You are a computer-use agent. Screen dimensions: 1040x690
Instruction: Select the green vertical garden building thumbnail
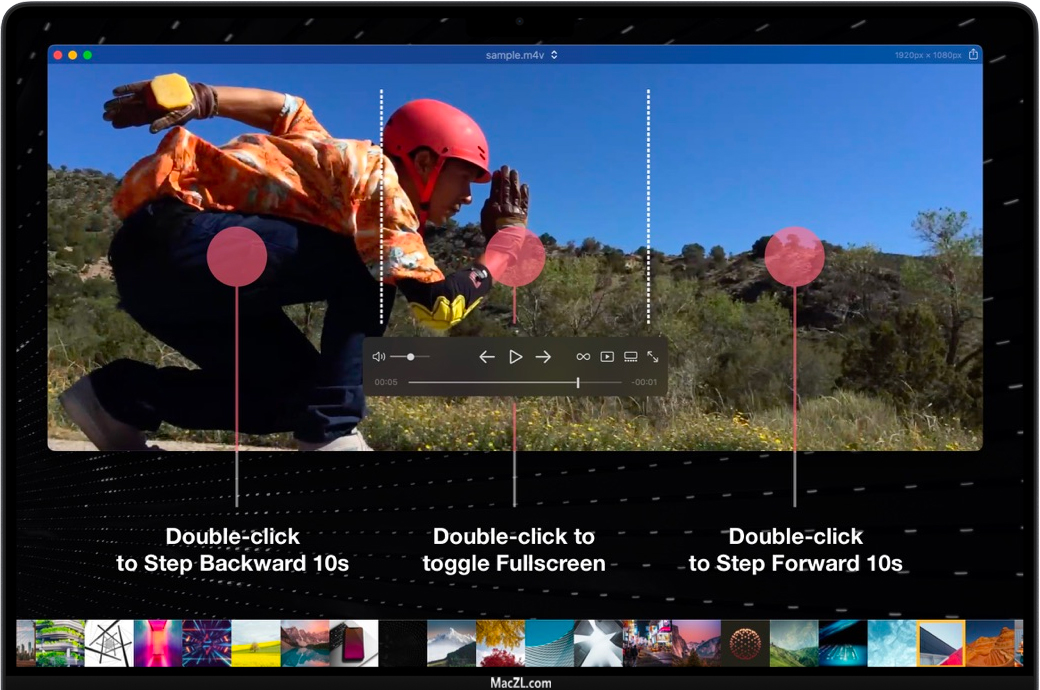(x=60, y=643)
